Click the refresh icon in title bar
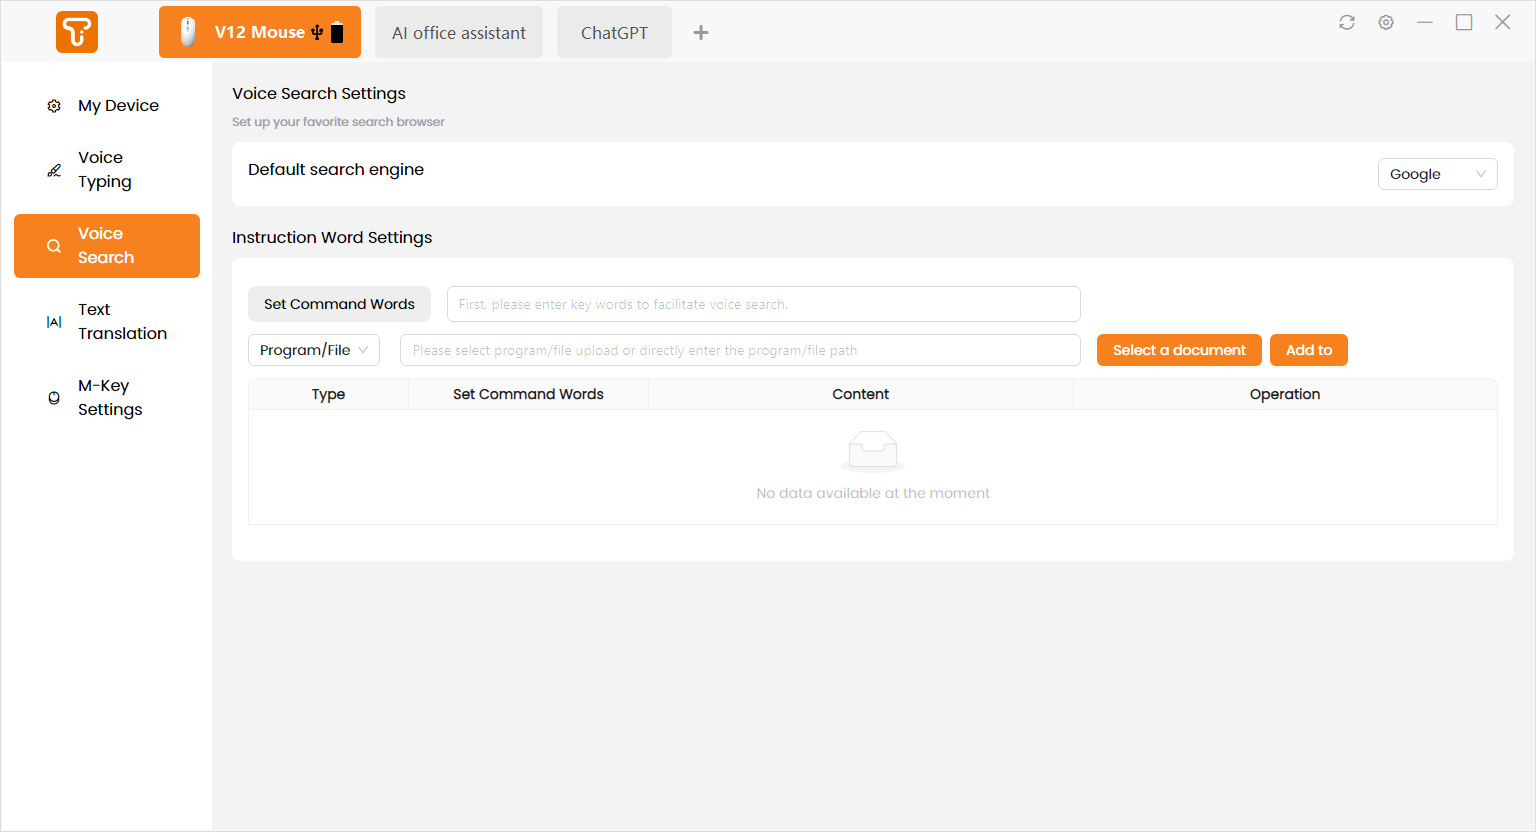 pyautogui.click(x=1347, y=22)
